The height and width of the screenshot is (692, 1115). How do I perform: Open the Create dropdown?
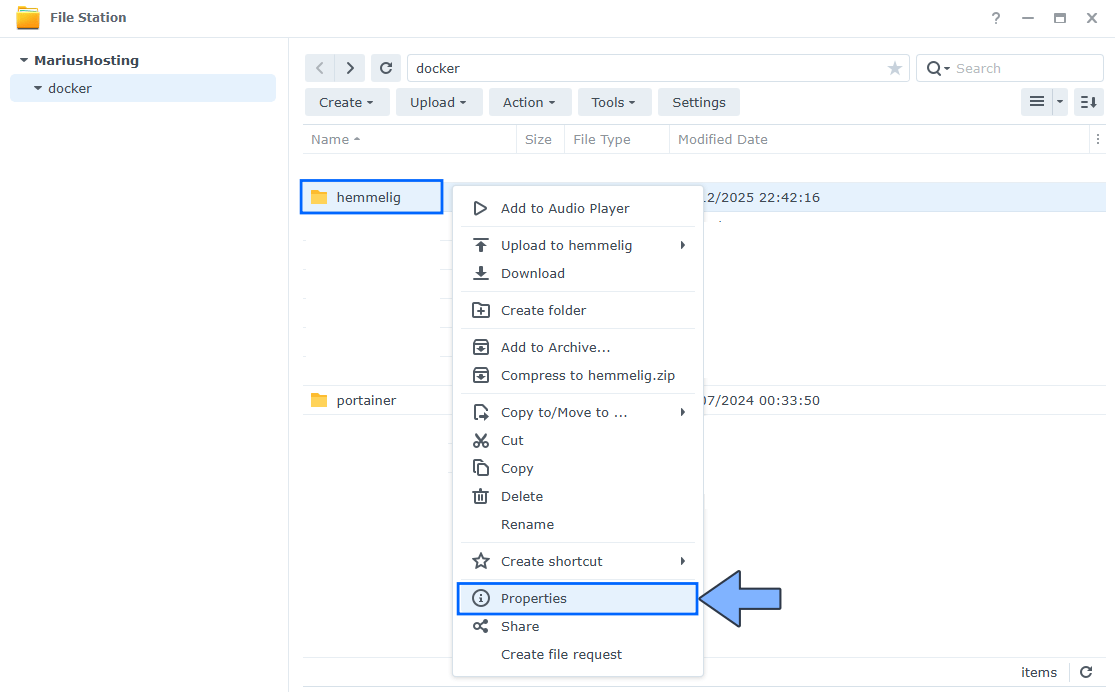[x=346, y=102]
